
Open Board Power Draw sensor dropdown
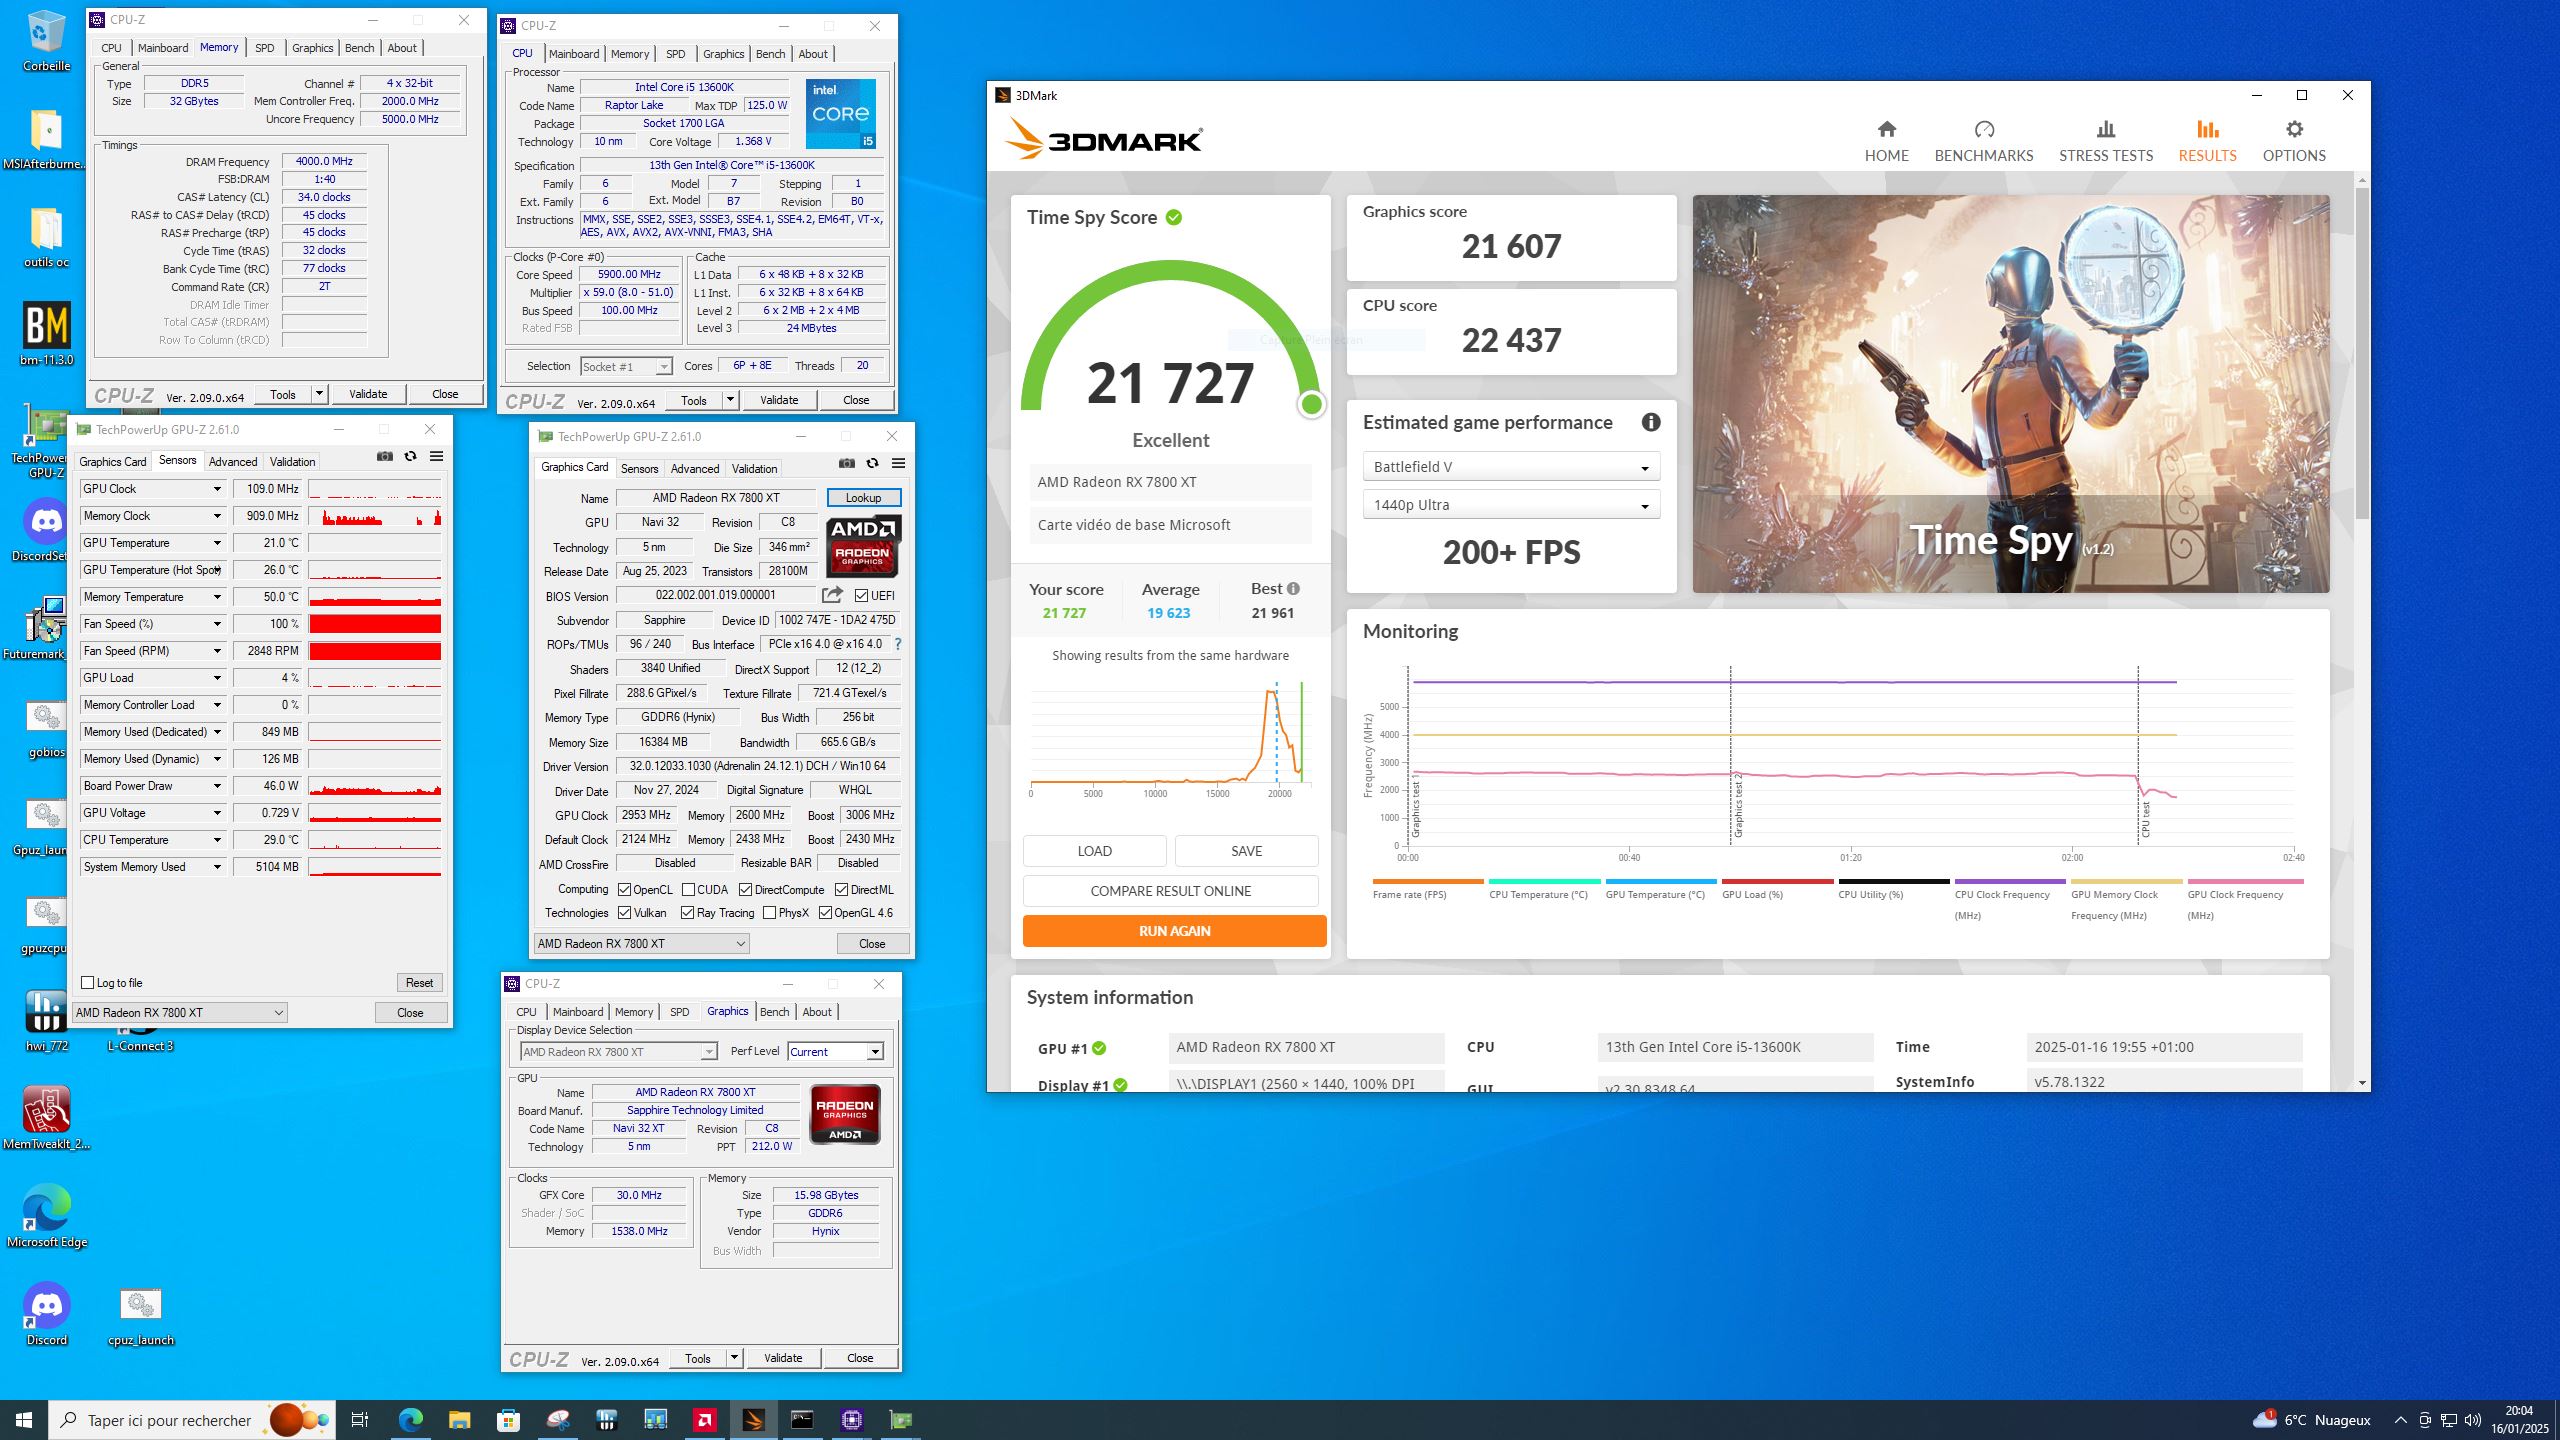coord(216,785)
